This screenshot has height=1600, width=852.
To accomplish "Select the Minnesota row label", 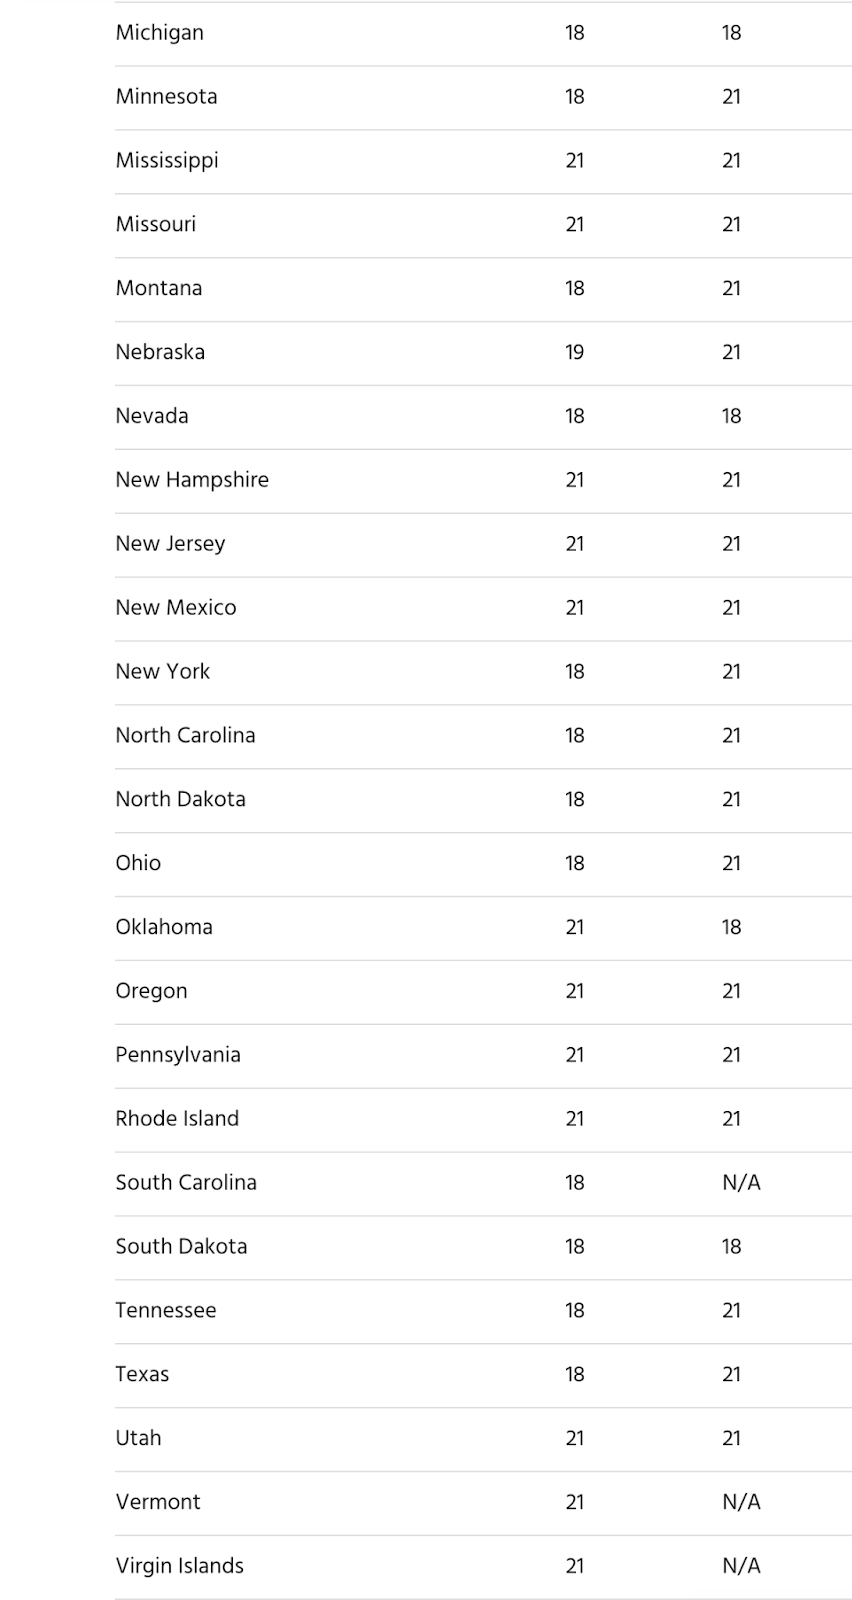I will tap(166, 97).
